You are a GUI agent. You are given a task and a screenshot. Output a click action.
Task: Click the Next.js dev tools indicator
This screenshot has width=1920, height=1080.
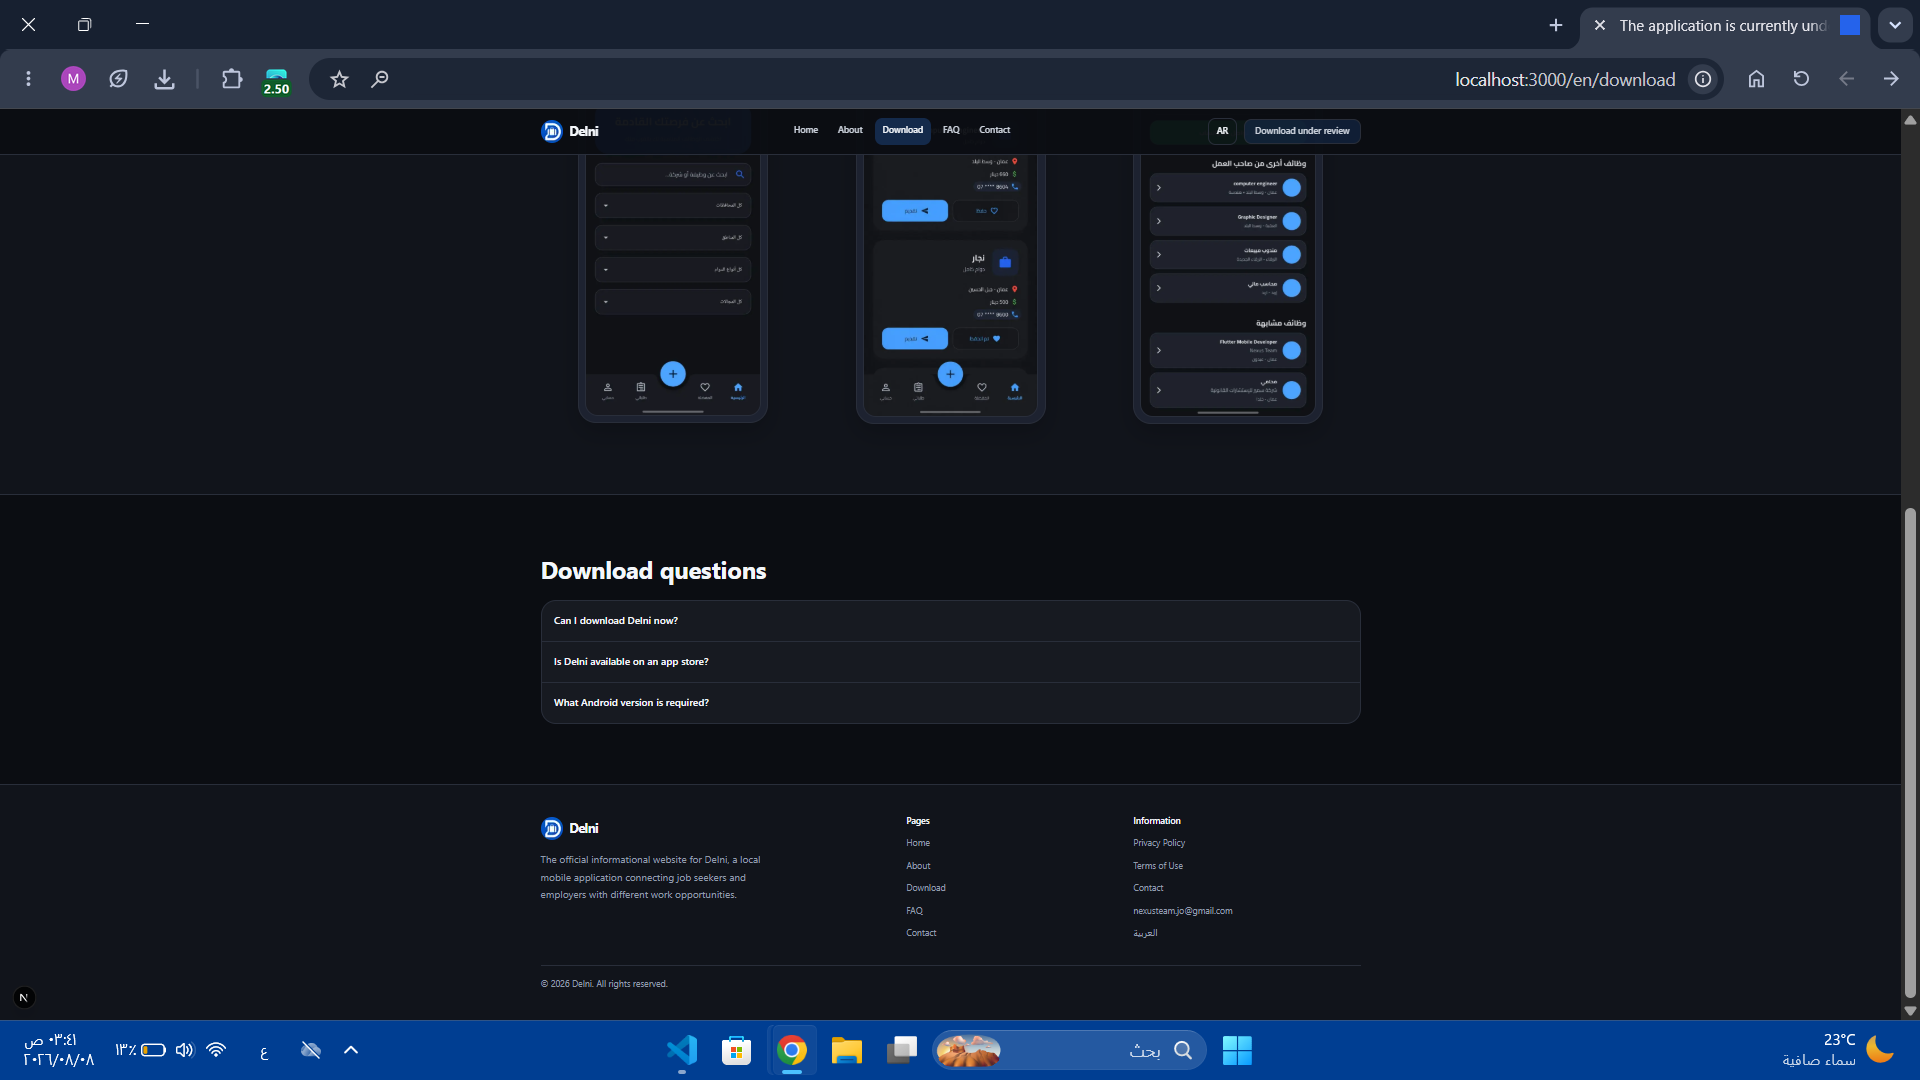[x=24, y=997]
